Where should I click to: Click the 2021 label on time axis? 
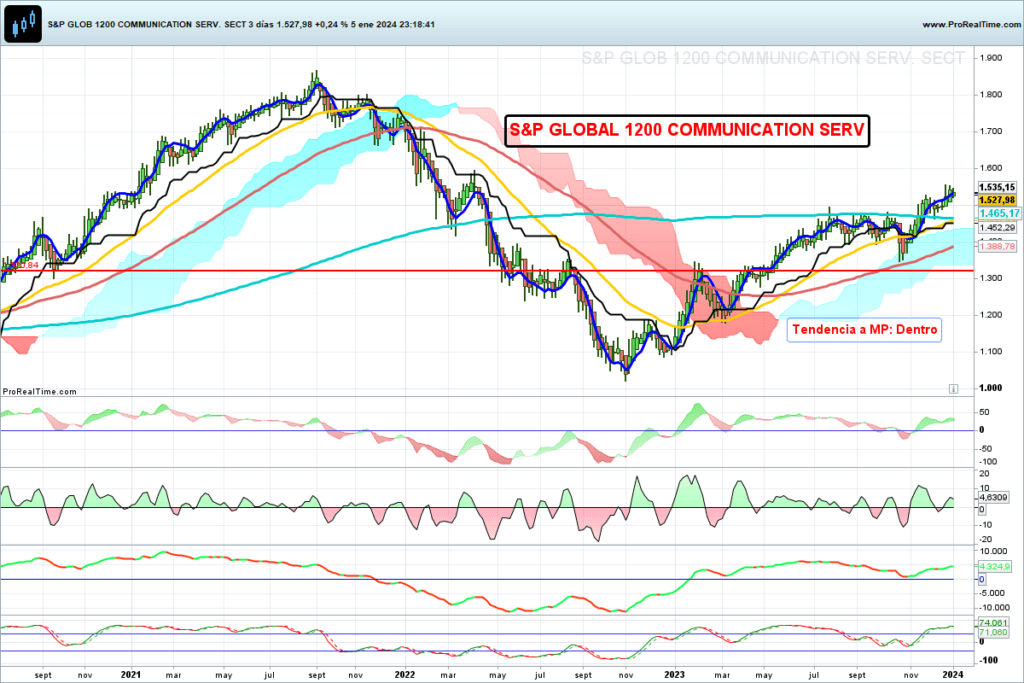click(x=131, y=675)
